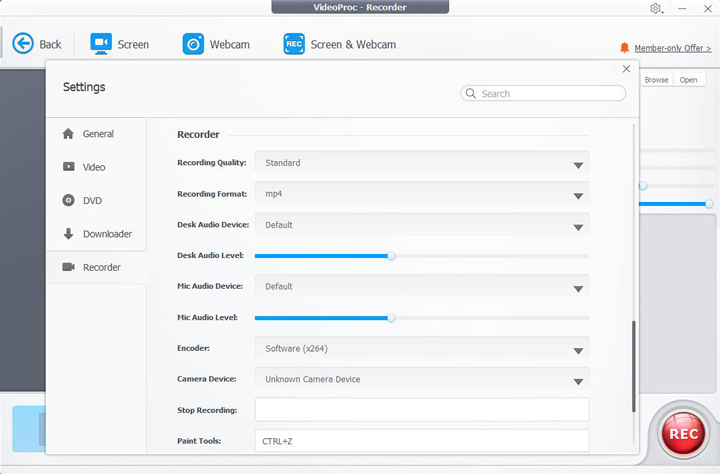
Task: Expand the Mic Audio Device dropdown
Action: 422,286
